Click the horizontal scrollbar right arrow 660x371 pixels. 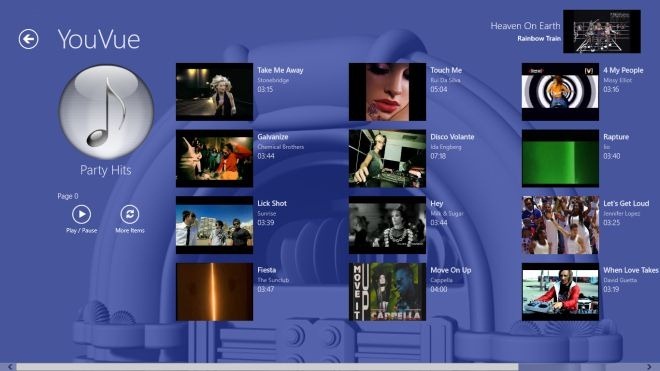[x=649, y=367]
